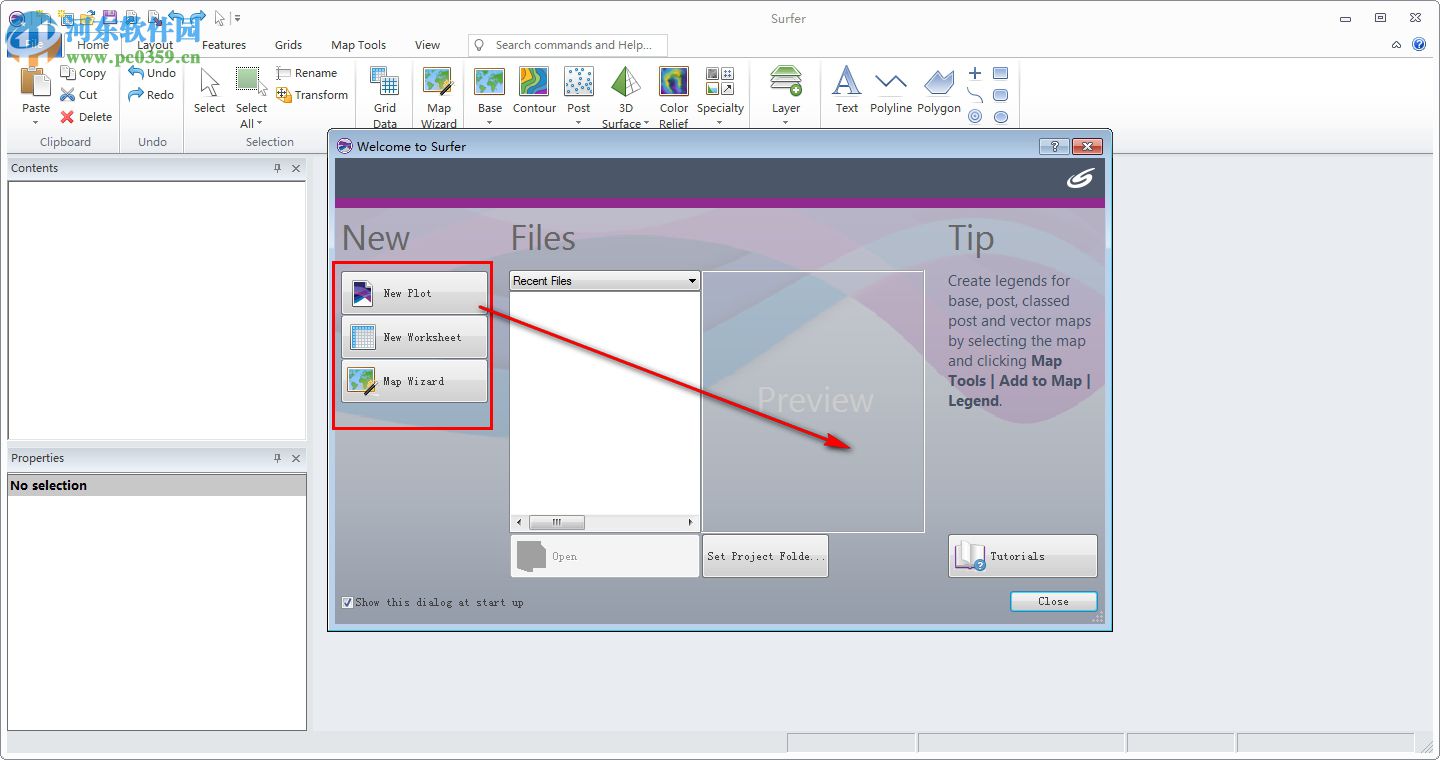Expand the Base map dropdown
This screenshot has height=760, width=1440.
pos(490,123)
